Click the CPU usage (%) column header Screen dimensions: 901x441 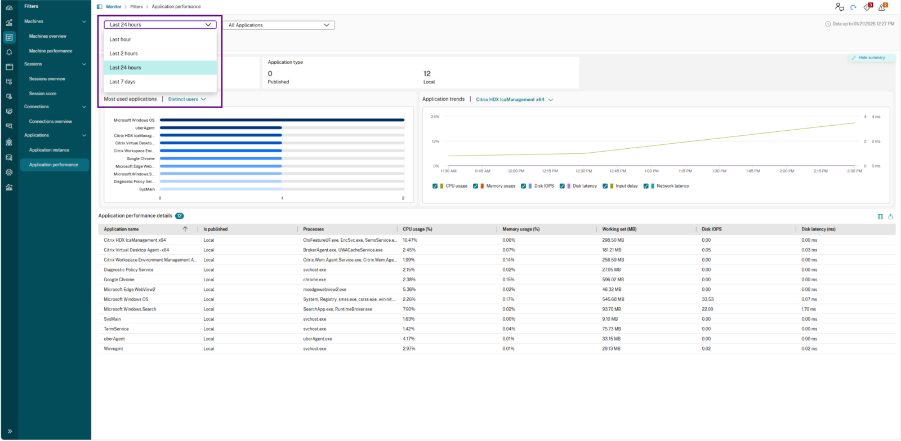417,229
